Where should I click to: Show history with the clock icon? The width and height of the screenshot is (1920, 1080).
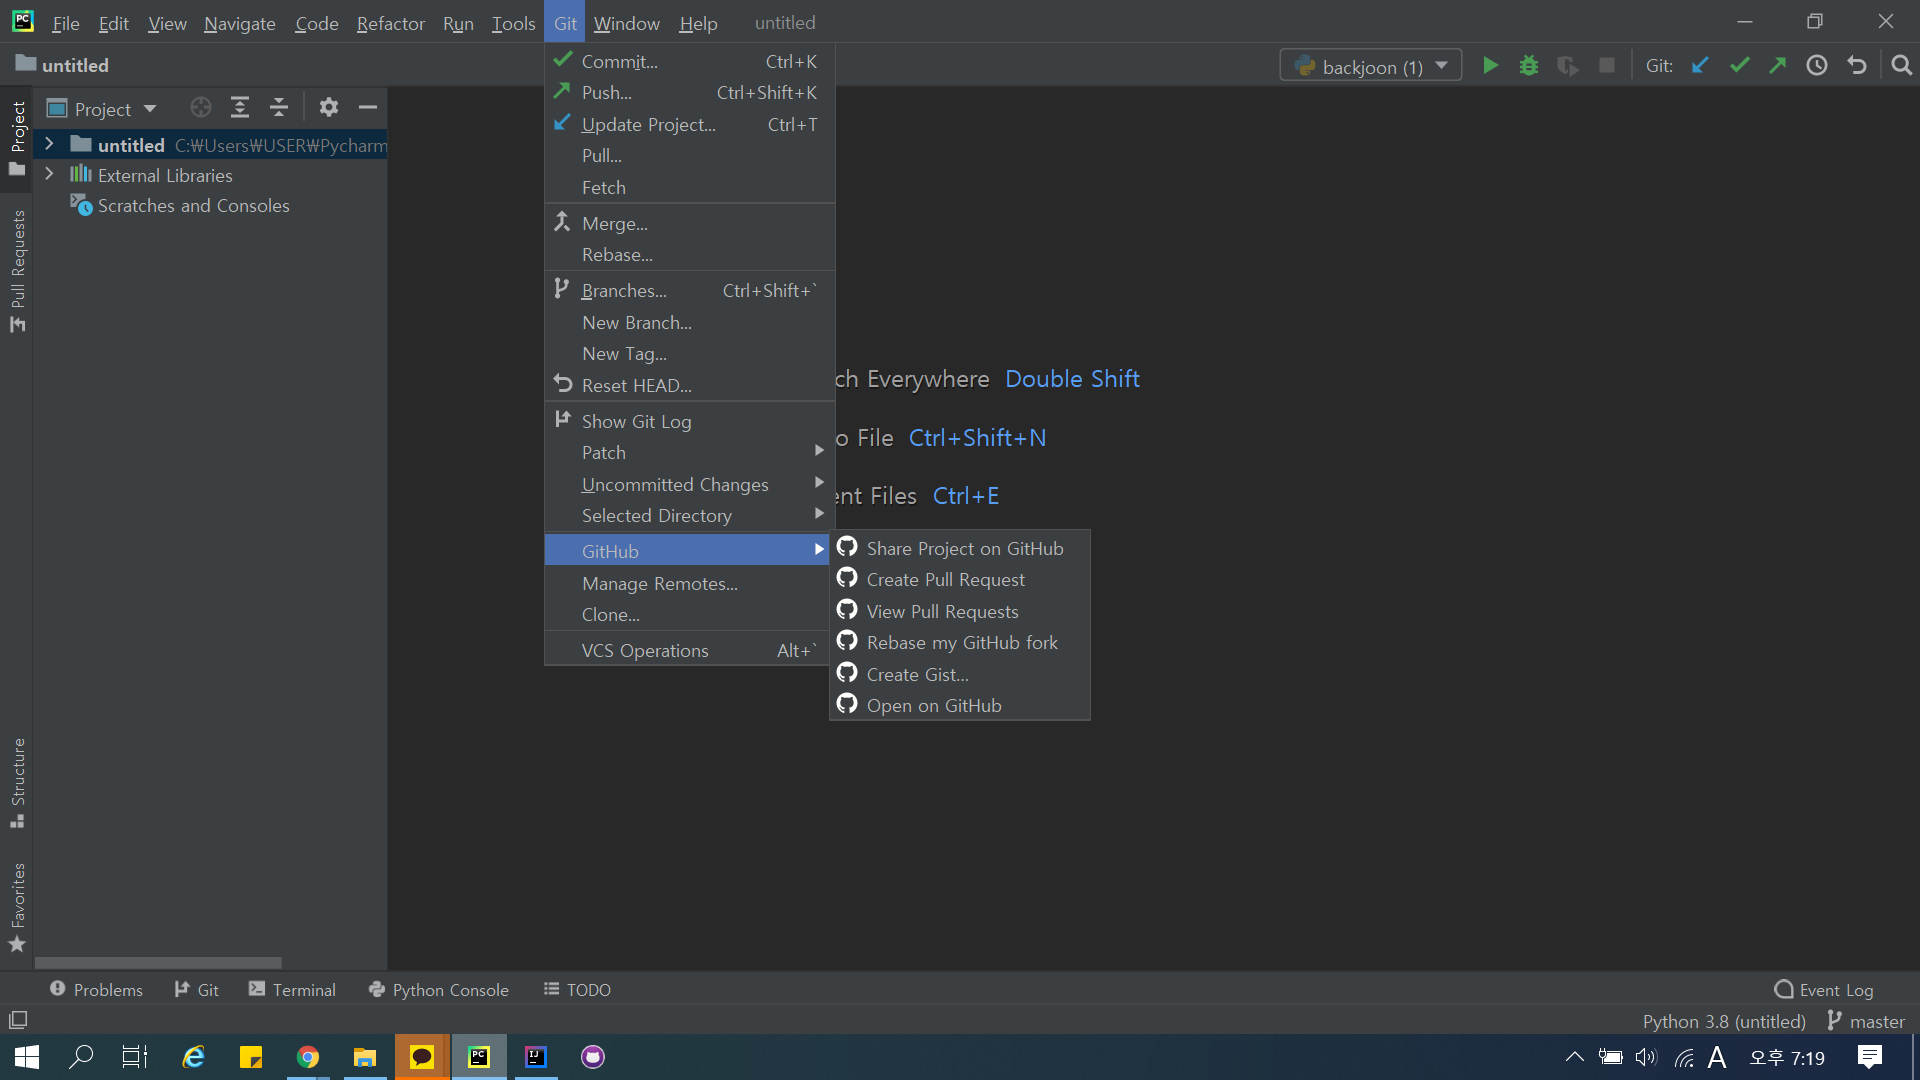coord(1817,64)
